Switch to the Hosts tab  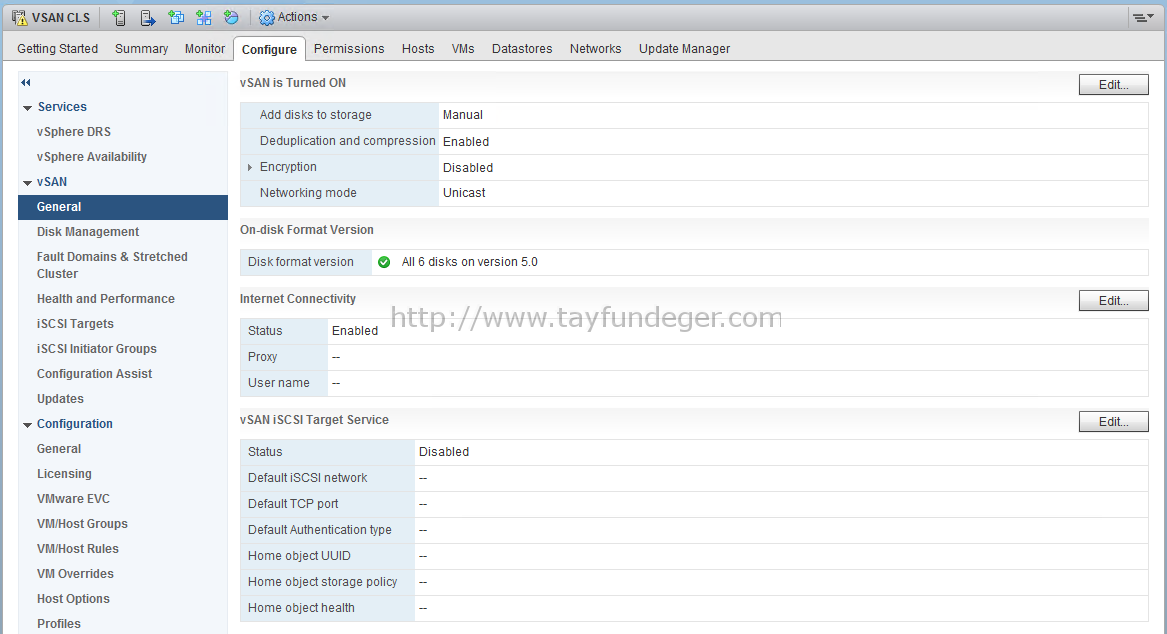[x=418, y=48]
